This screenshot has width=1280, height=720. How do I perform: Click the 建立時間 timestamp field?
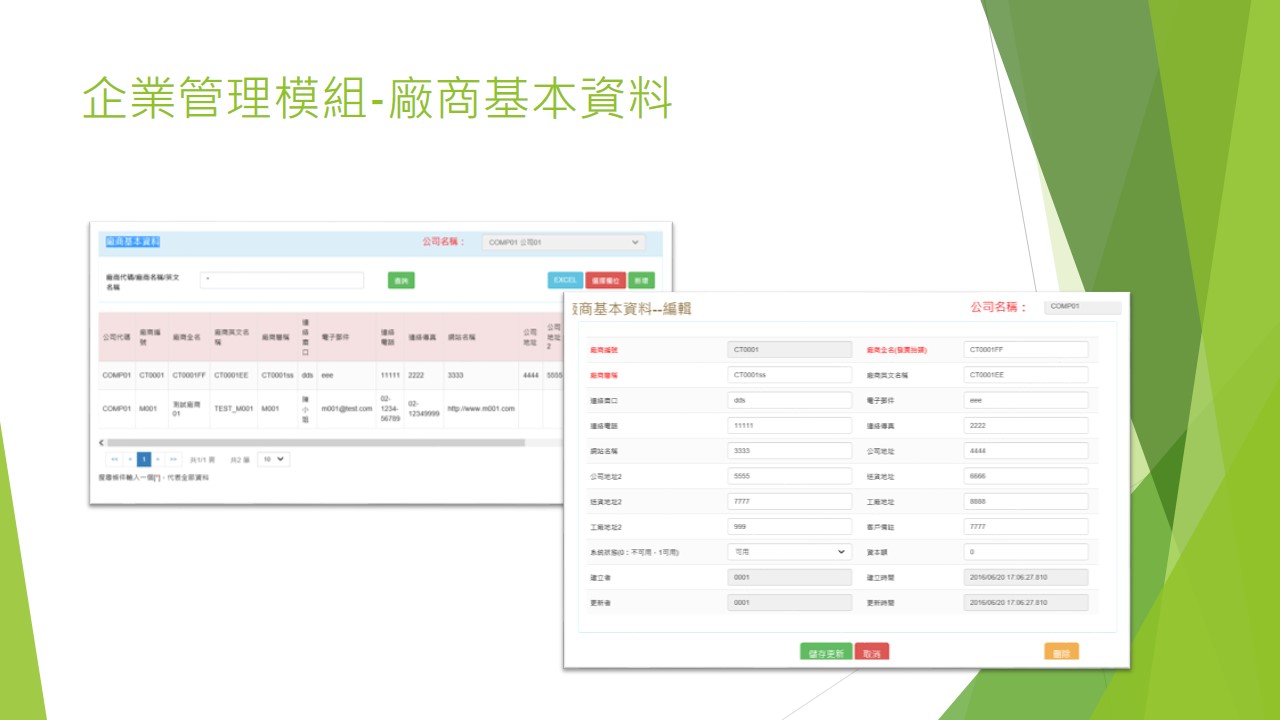click(1026, 577)
